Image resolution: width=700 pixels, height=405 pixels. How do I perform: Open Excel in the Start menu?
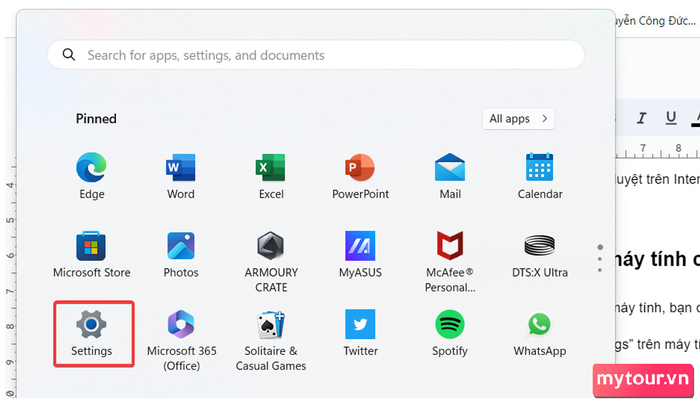(271, 175)
